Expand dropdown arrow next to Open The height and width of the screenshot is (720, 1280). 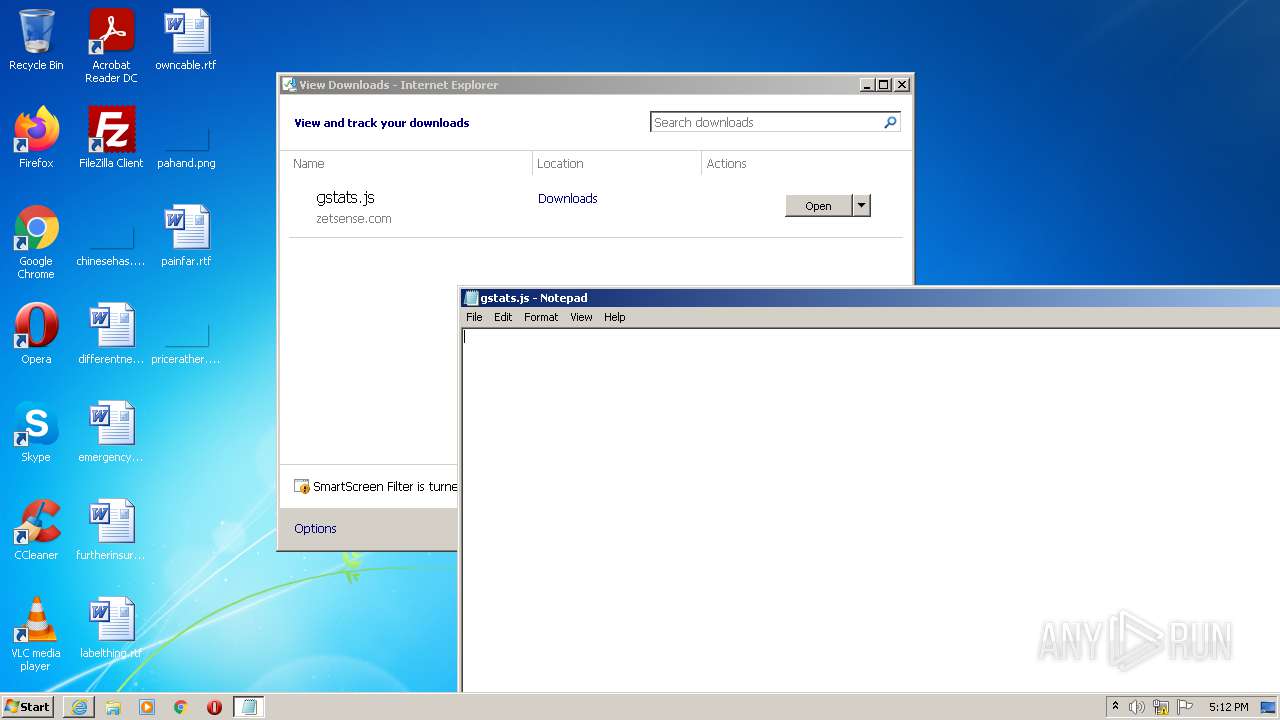(x=861, y=206)
